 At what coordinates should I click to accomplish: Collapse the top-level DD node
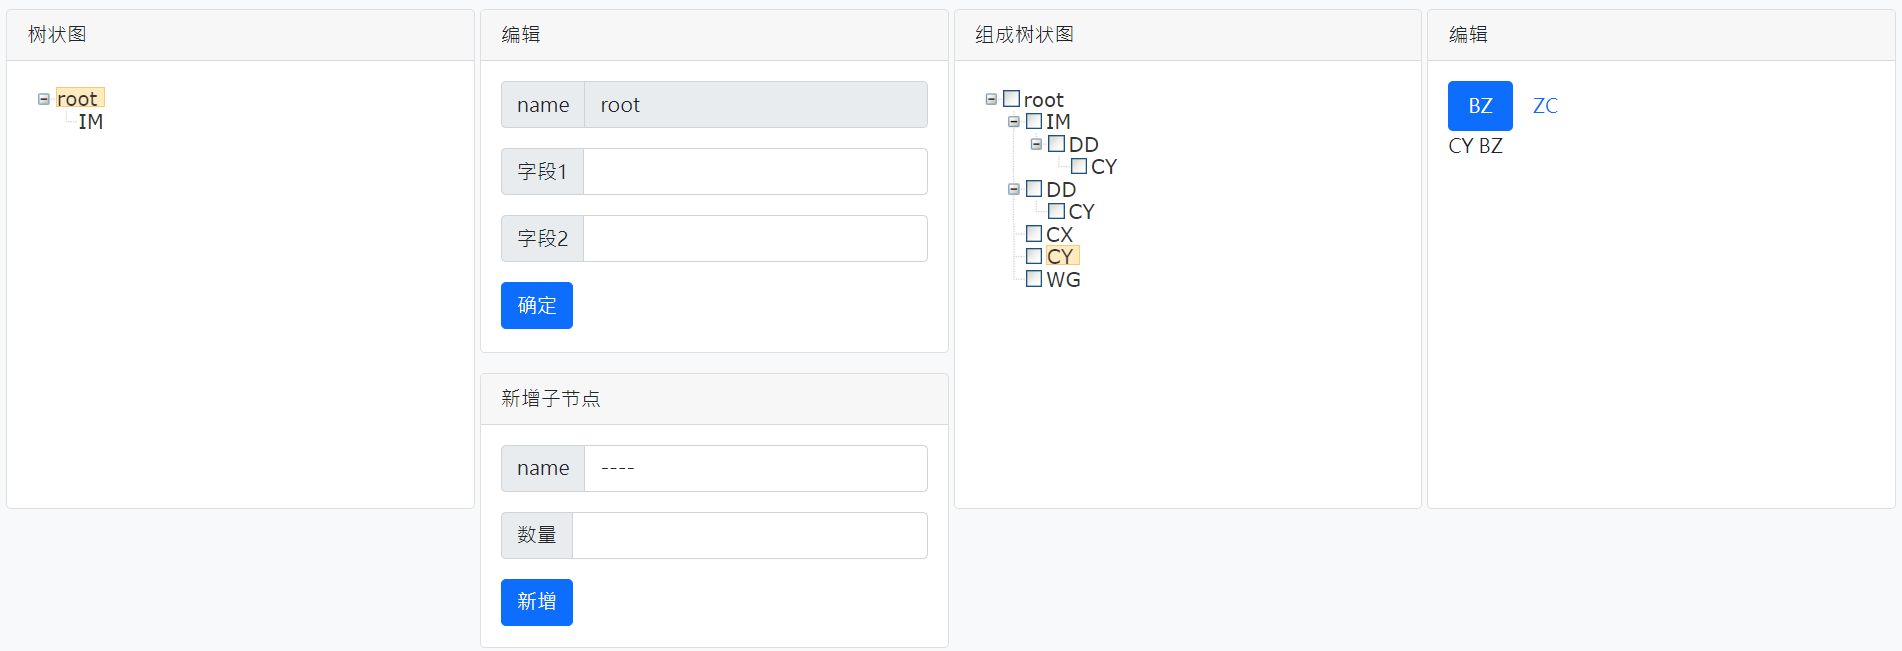[1014, 189]
